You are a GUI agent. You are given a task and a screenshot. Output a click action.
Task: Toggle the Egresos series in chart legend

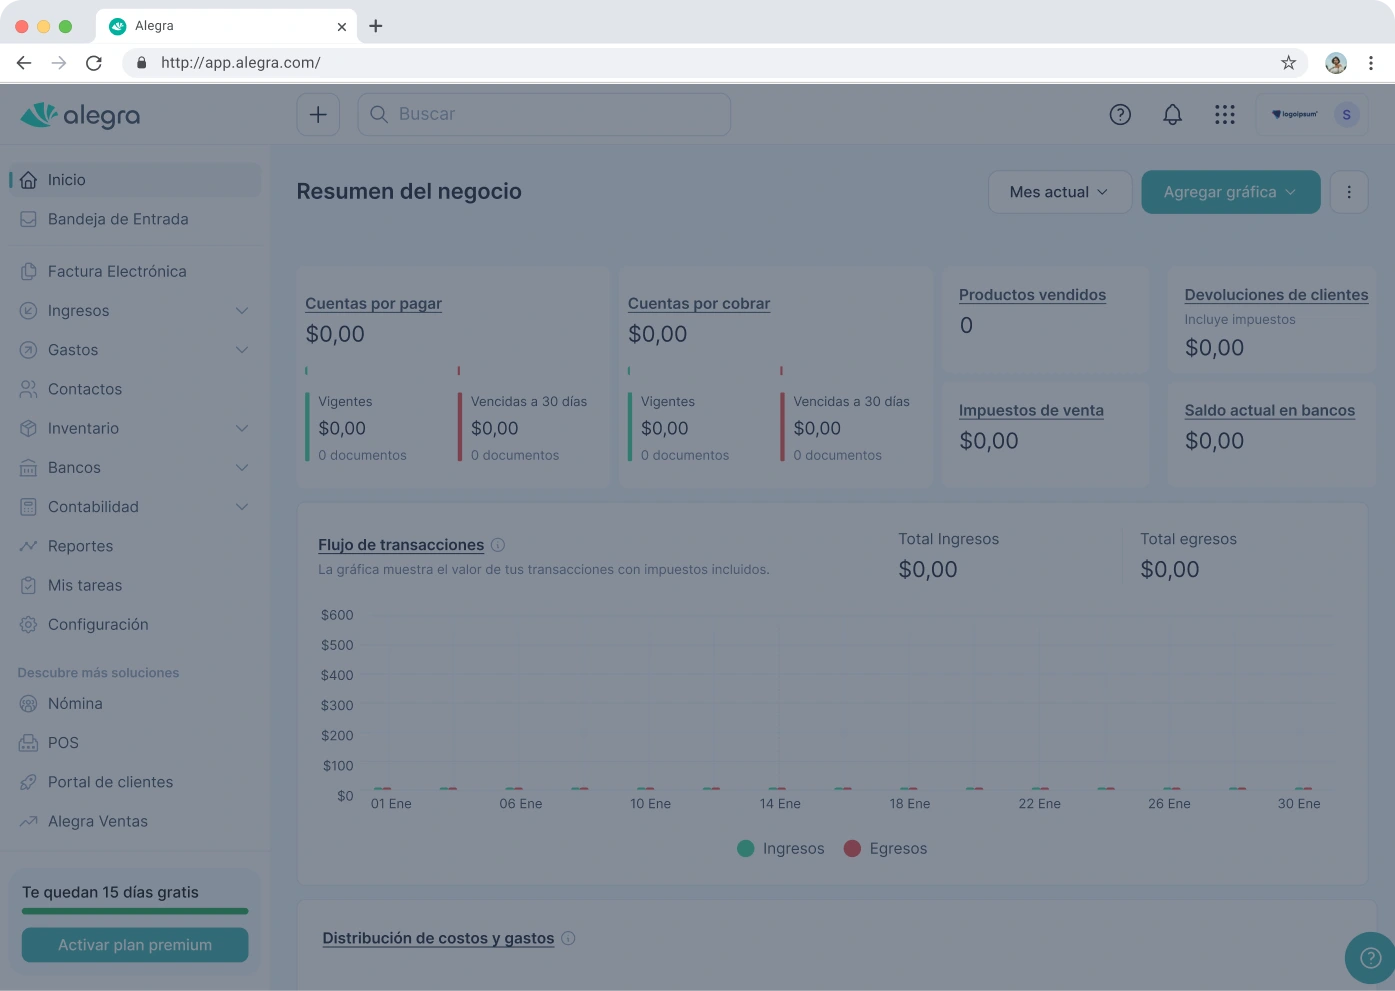tap(886, 848)
